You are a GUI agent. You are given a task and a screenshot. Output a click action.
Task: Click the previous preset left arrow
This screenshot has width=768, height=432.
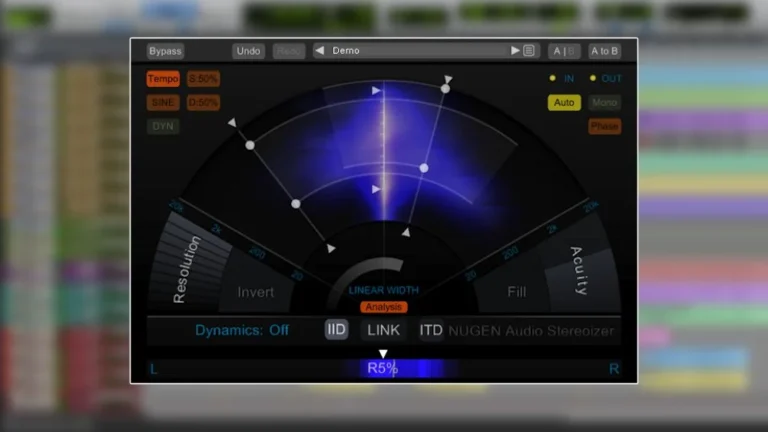[x=320, y=50]
